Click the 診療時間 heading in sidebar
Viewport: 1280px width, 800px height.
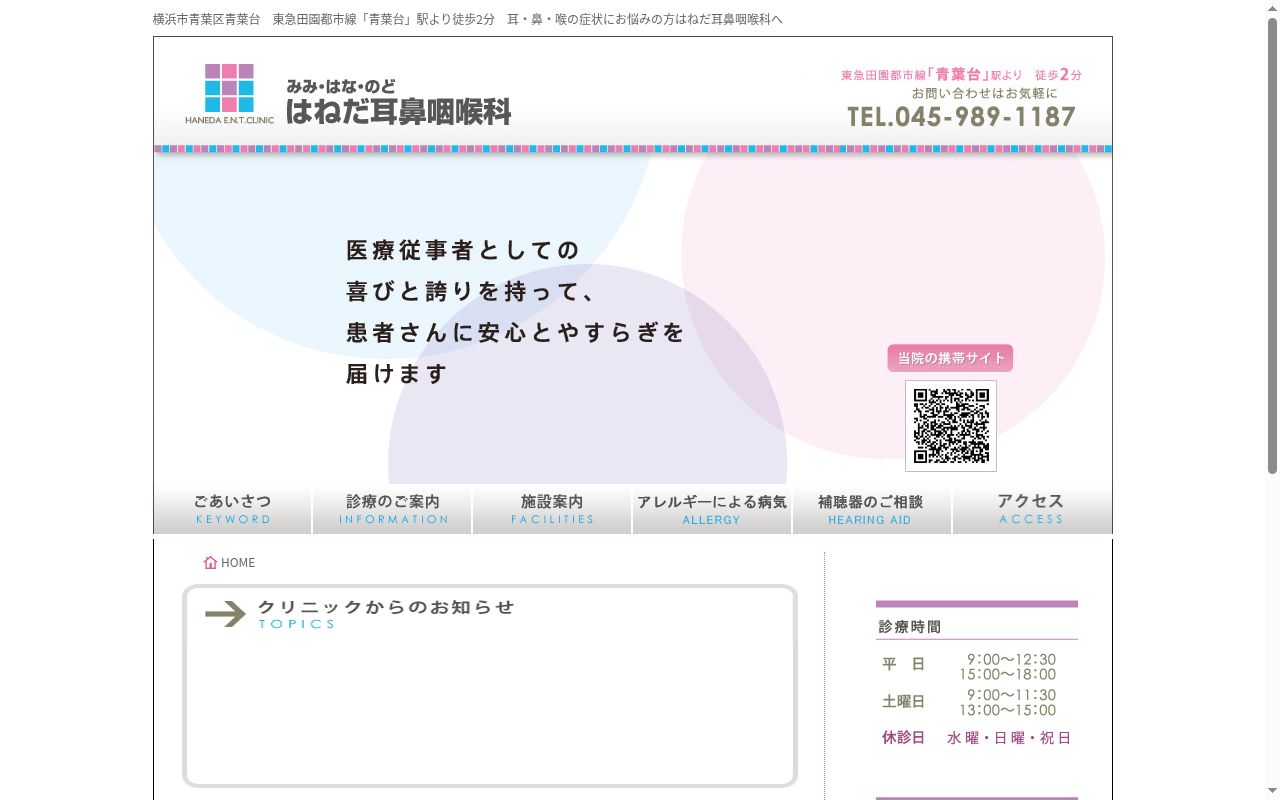(910, 627)
